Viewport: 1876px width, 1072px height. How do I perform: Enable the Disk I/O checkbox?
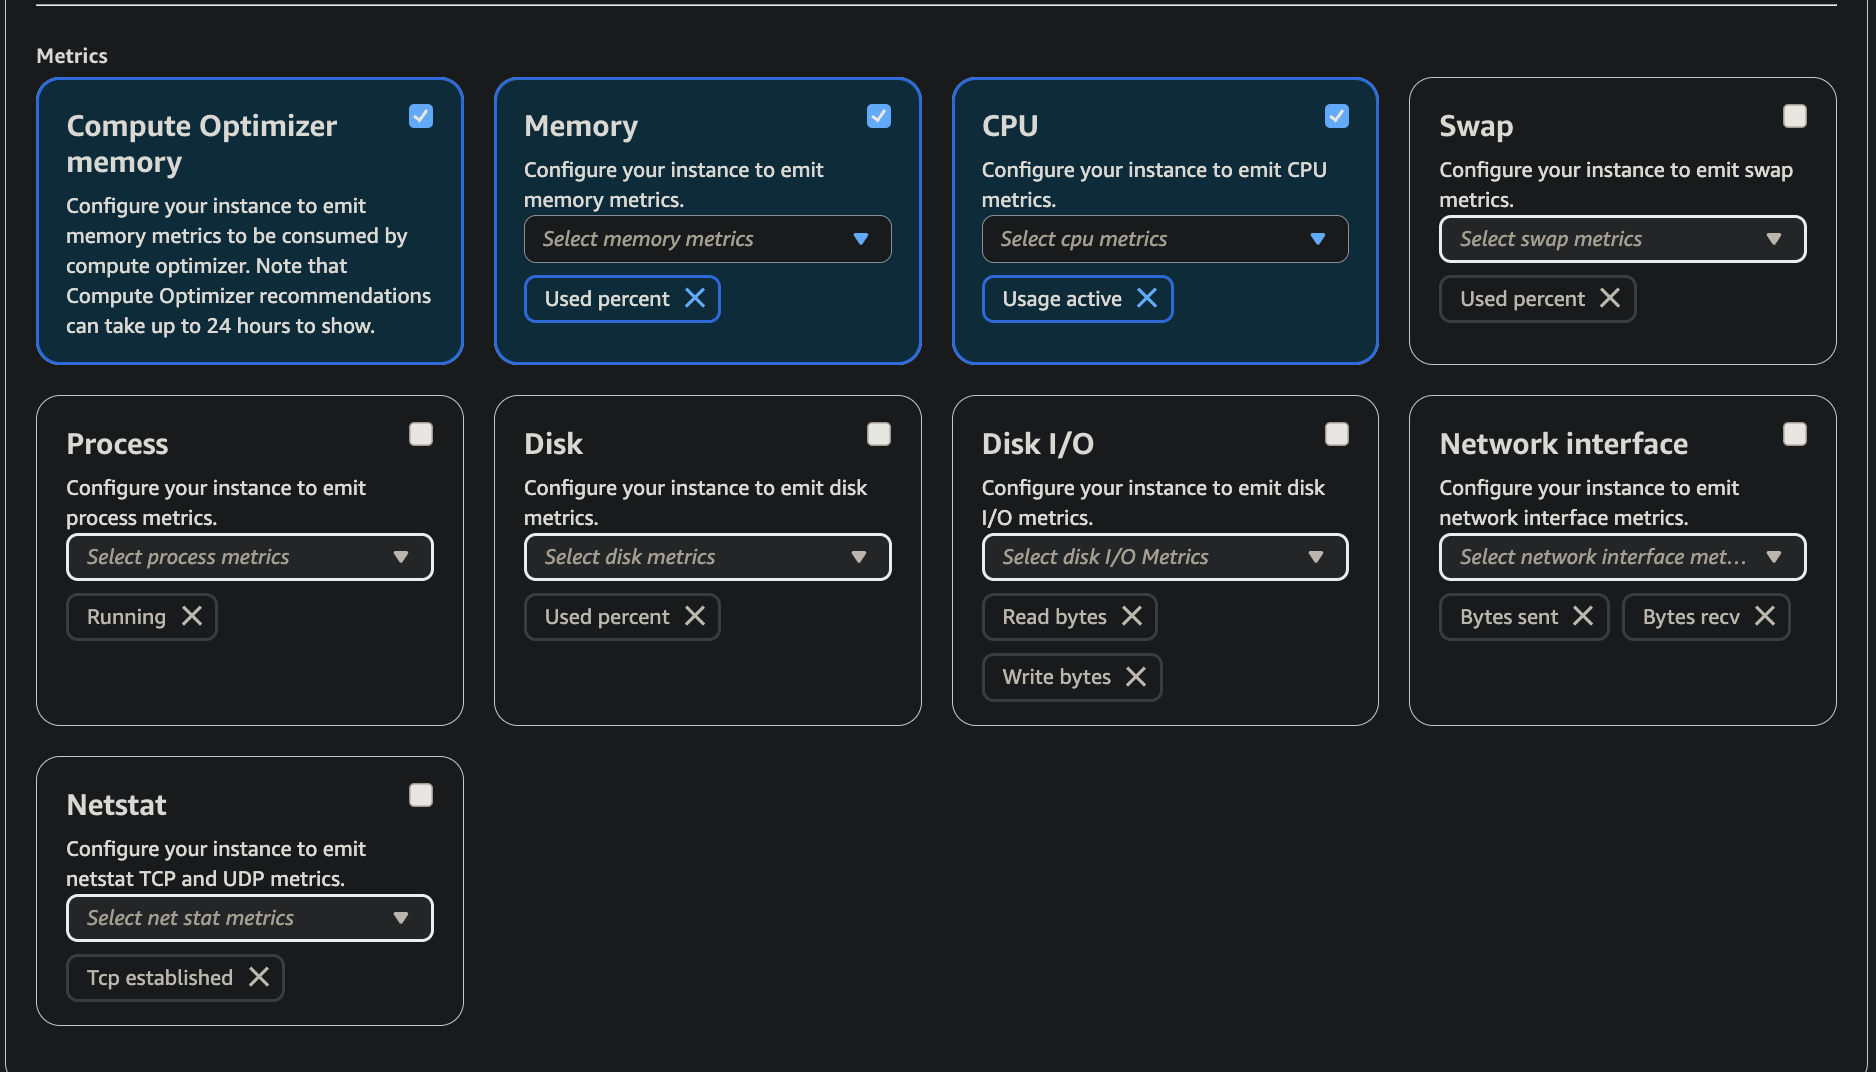1337,434
